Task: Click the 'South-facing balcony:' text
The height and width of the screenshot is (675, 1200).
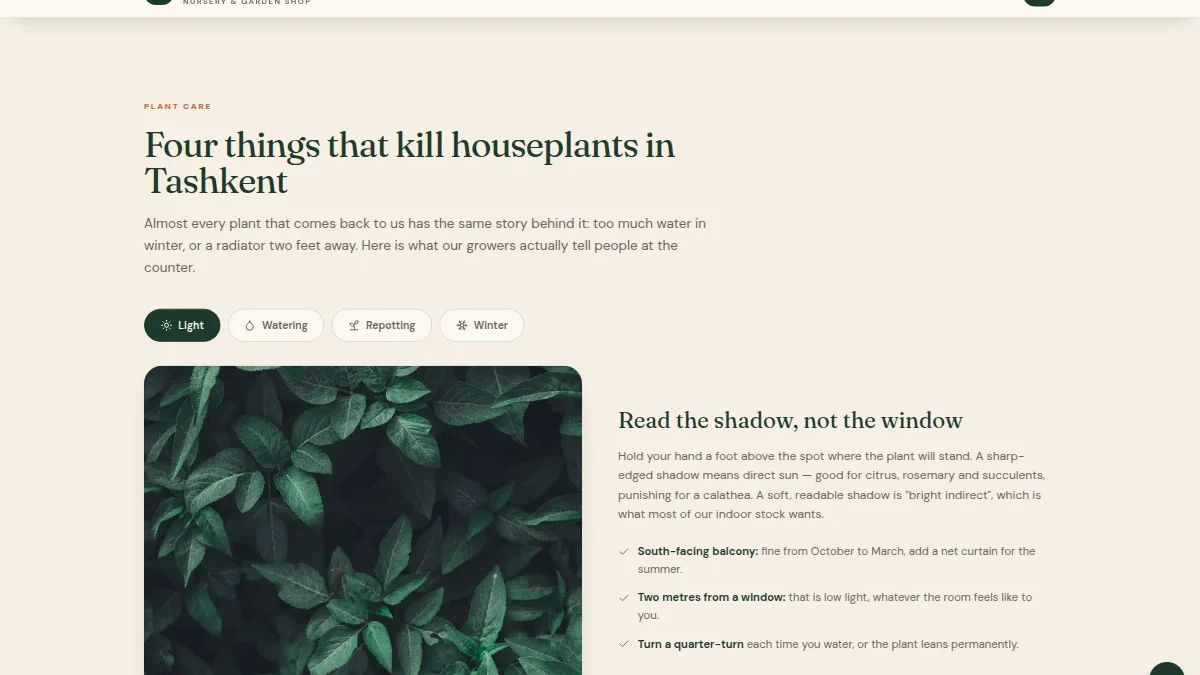Action: point(698,551)
